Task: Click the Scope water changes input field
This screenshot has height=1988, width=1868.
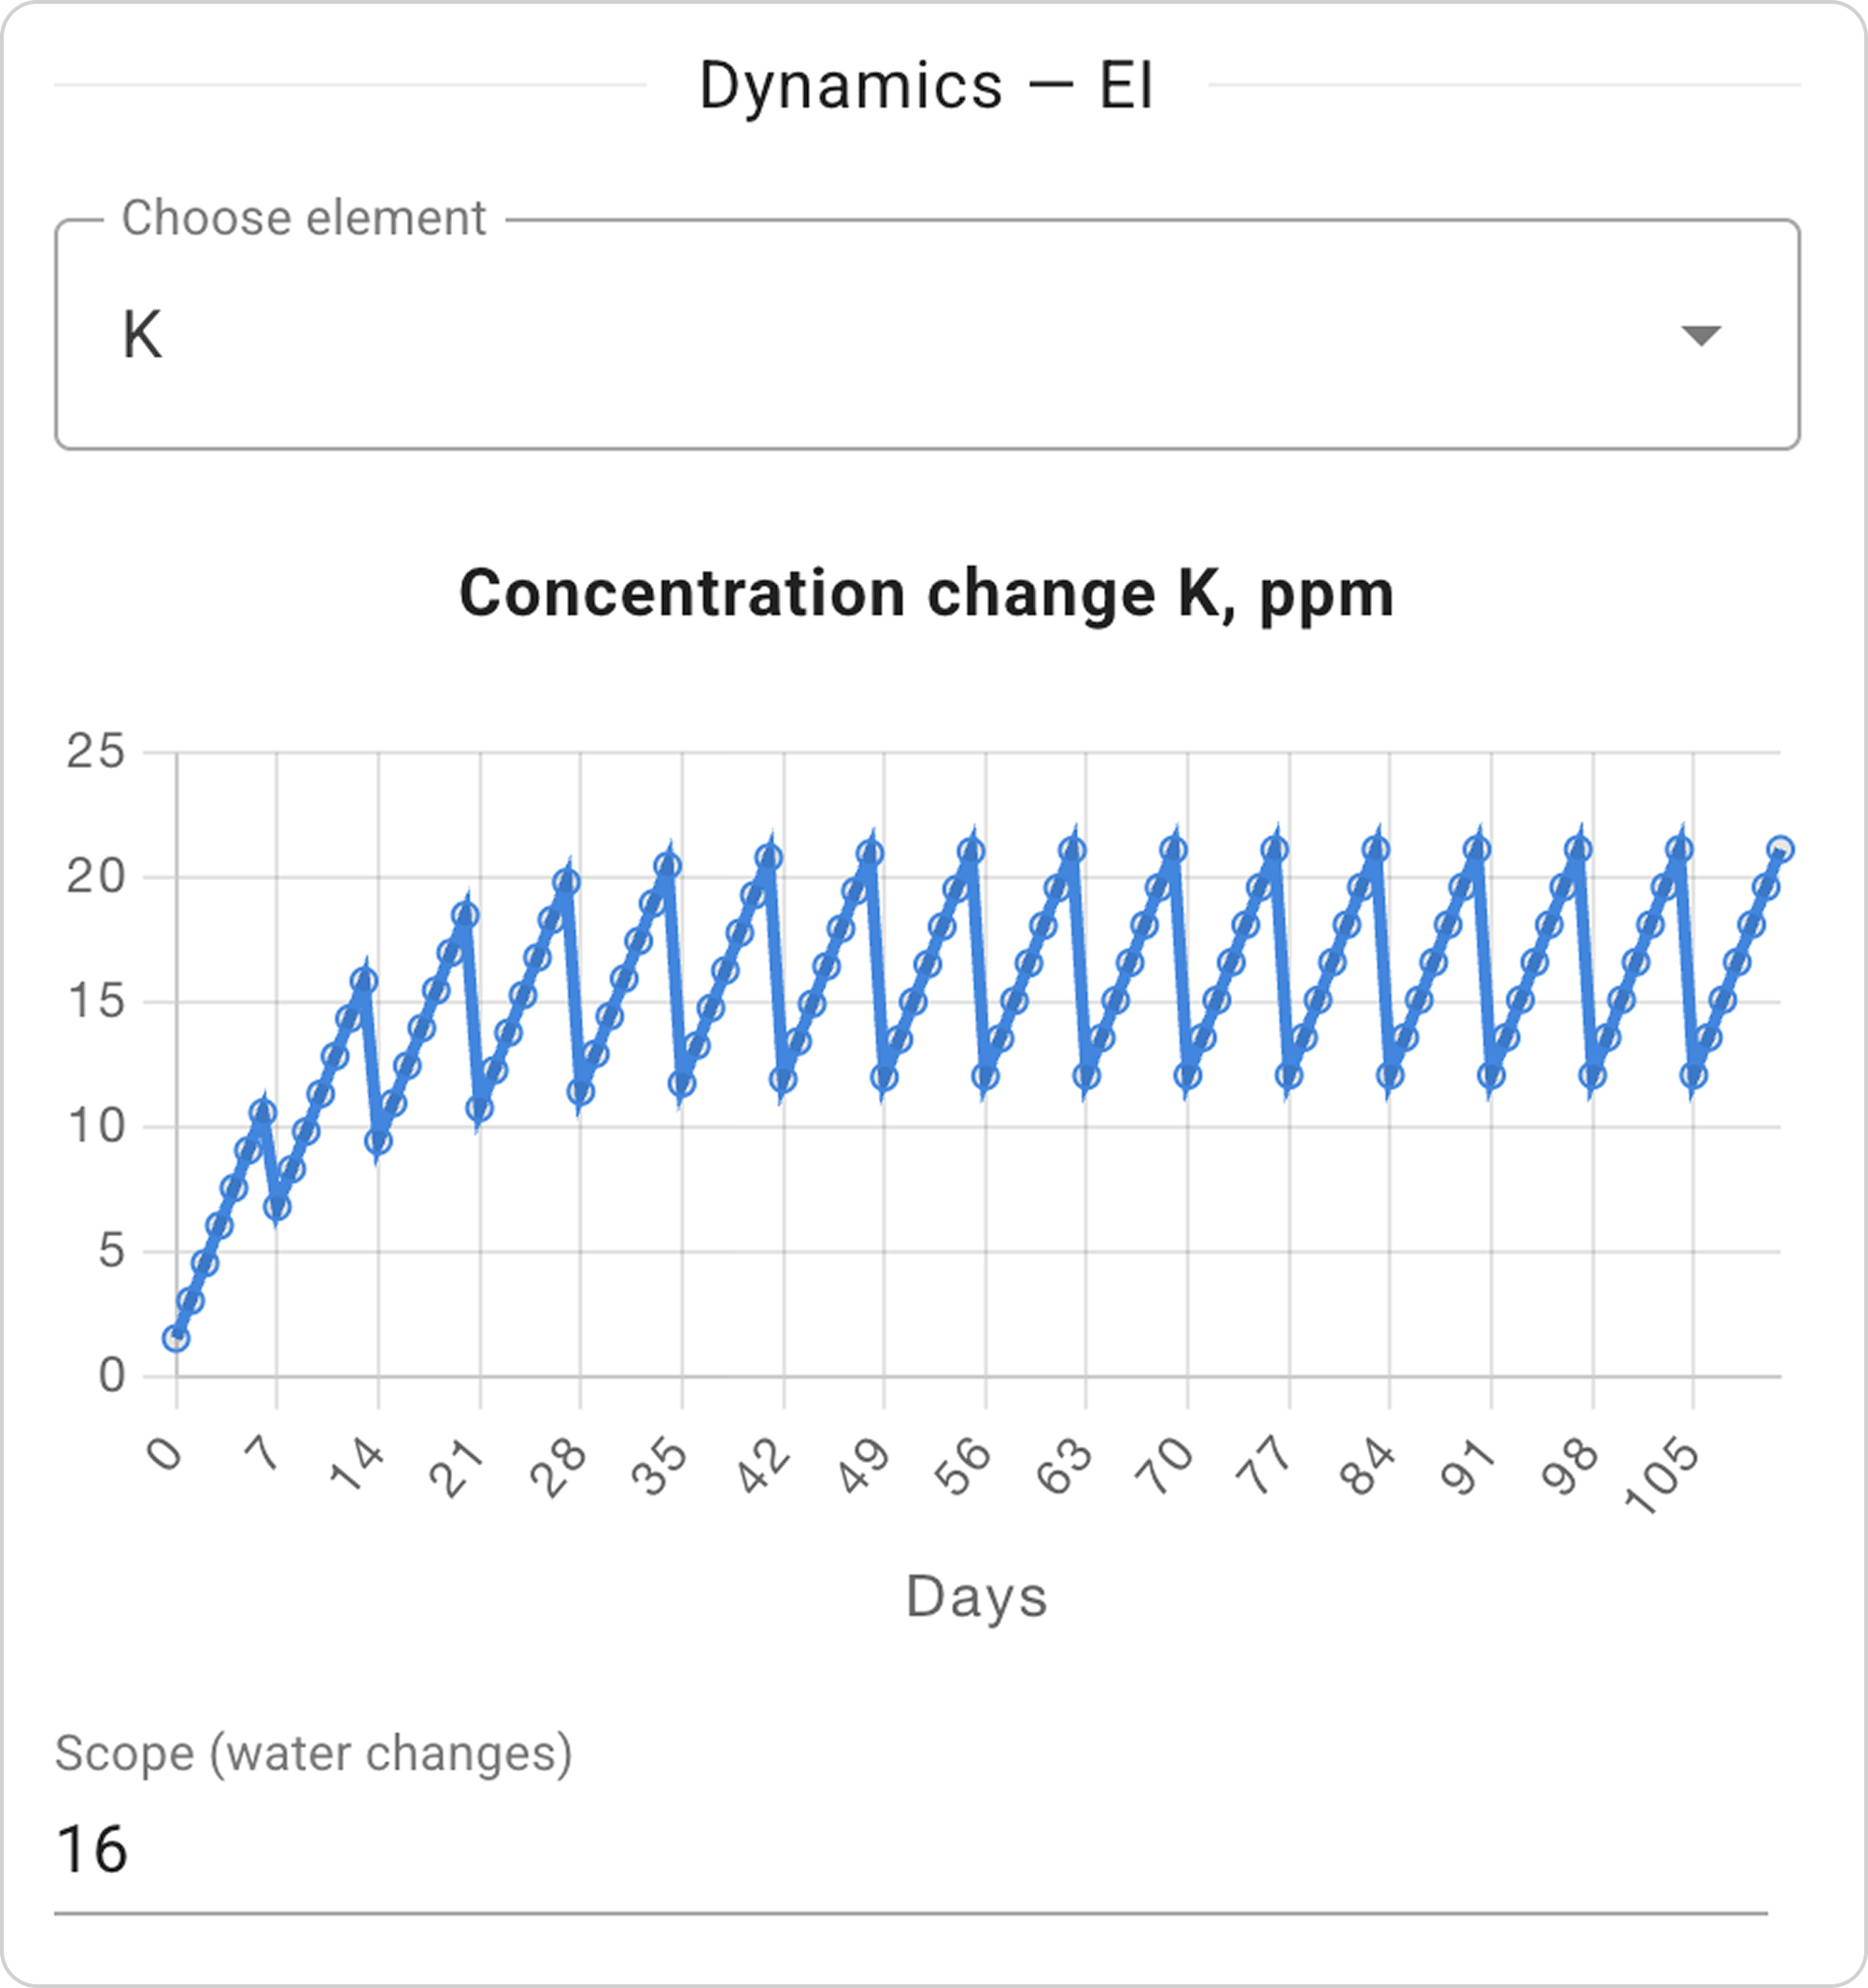Action: click(910, 1851)
